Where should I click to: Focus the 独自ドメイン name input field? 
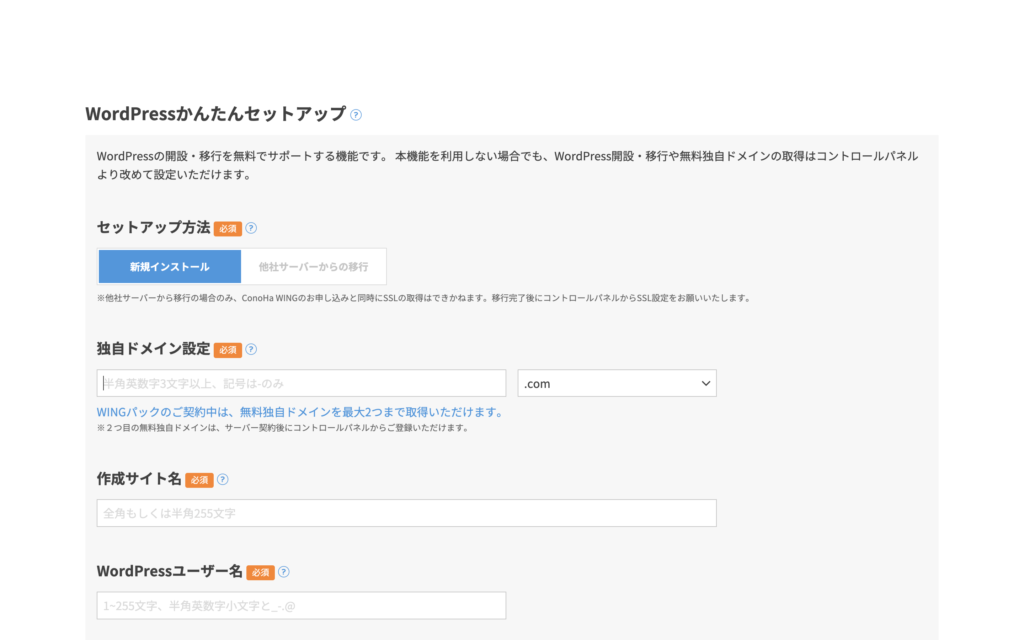302,383
